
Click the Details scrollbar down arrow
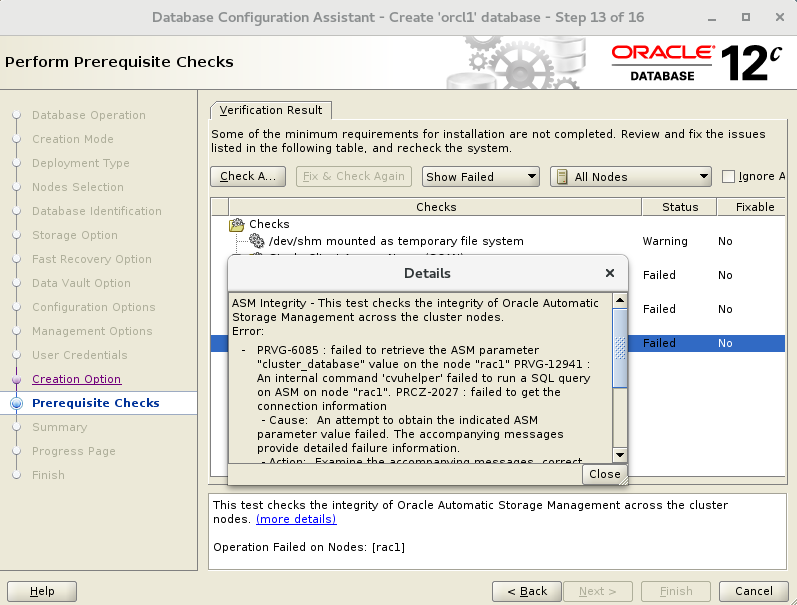620,455
